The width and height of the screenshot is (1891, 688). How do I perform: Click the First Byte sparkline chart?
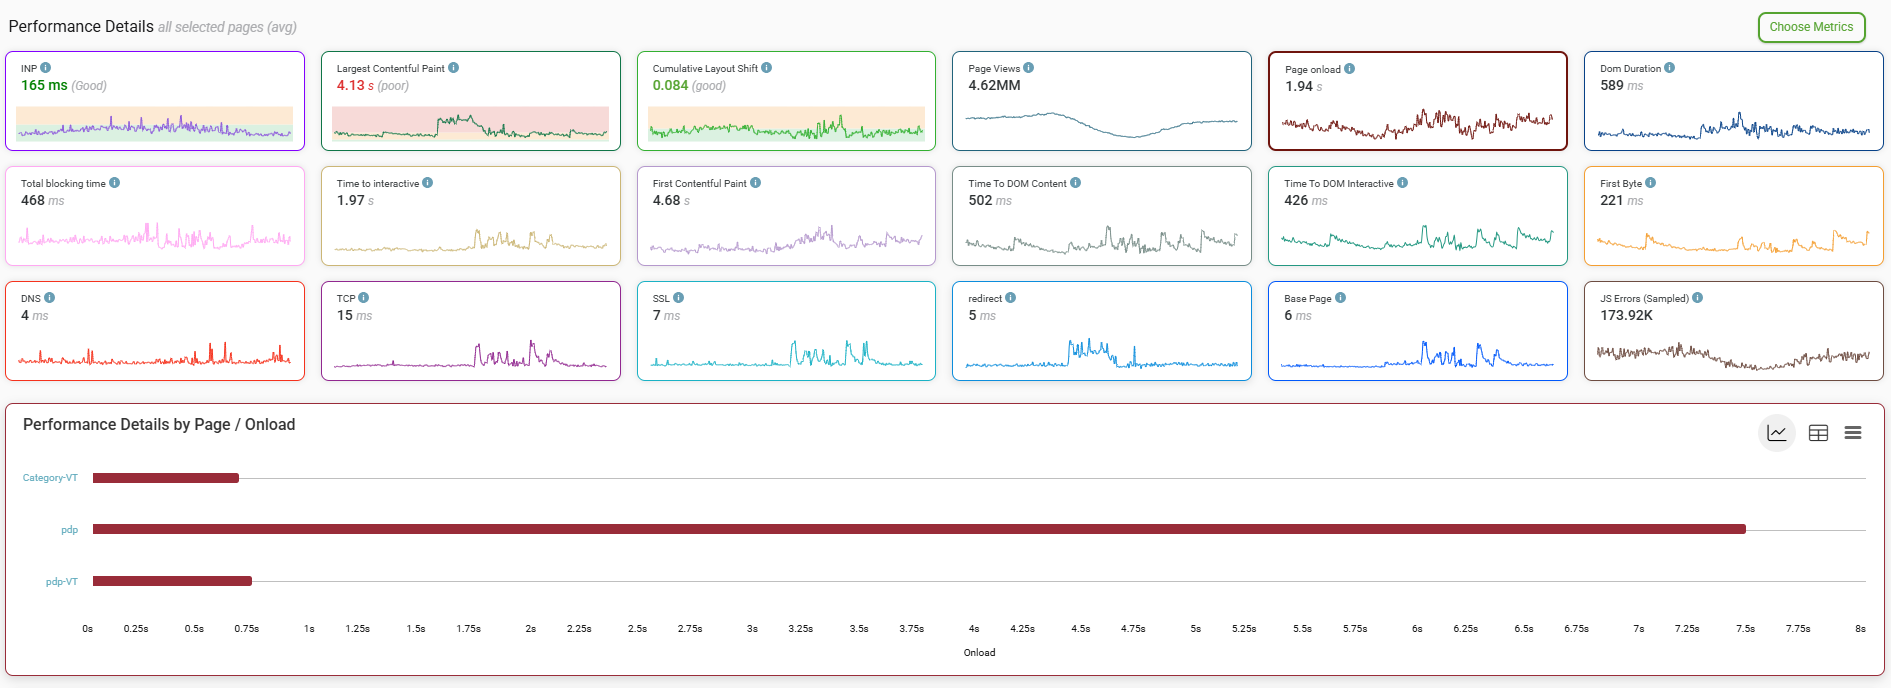1733,241
